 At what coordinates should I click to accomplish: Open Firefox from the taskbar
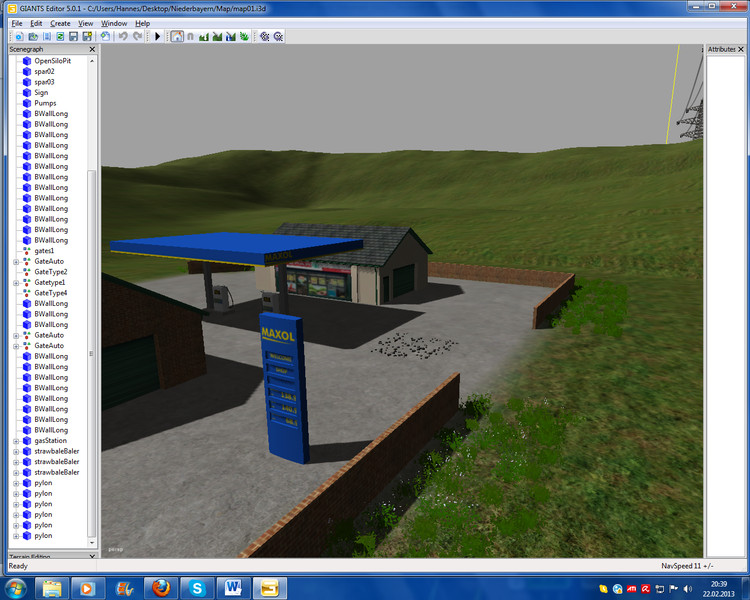[x=161, y=588]
